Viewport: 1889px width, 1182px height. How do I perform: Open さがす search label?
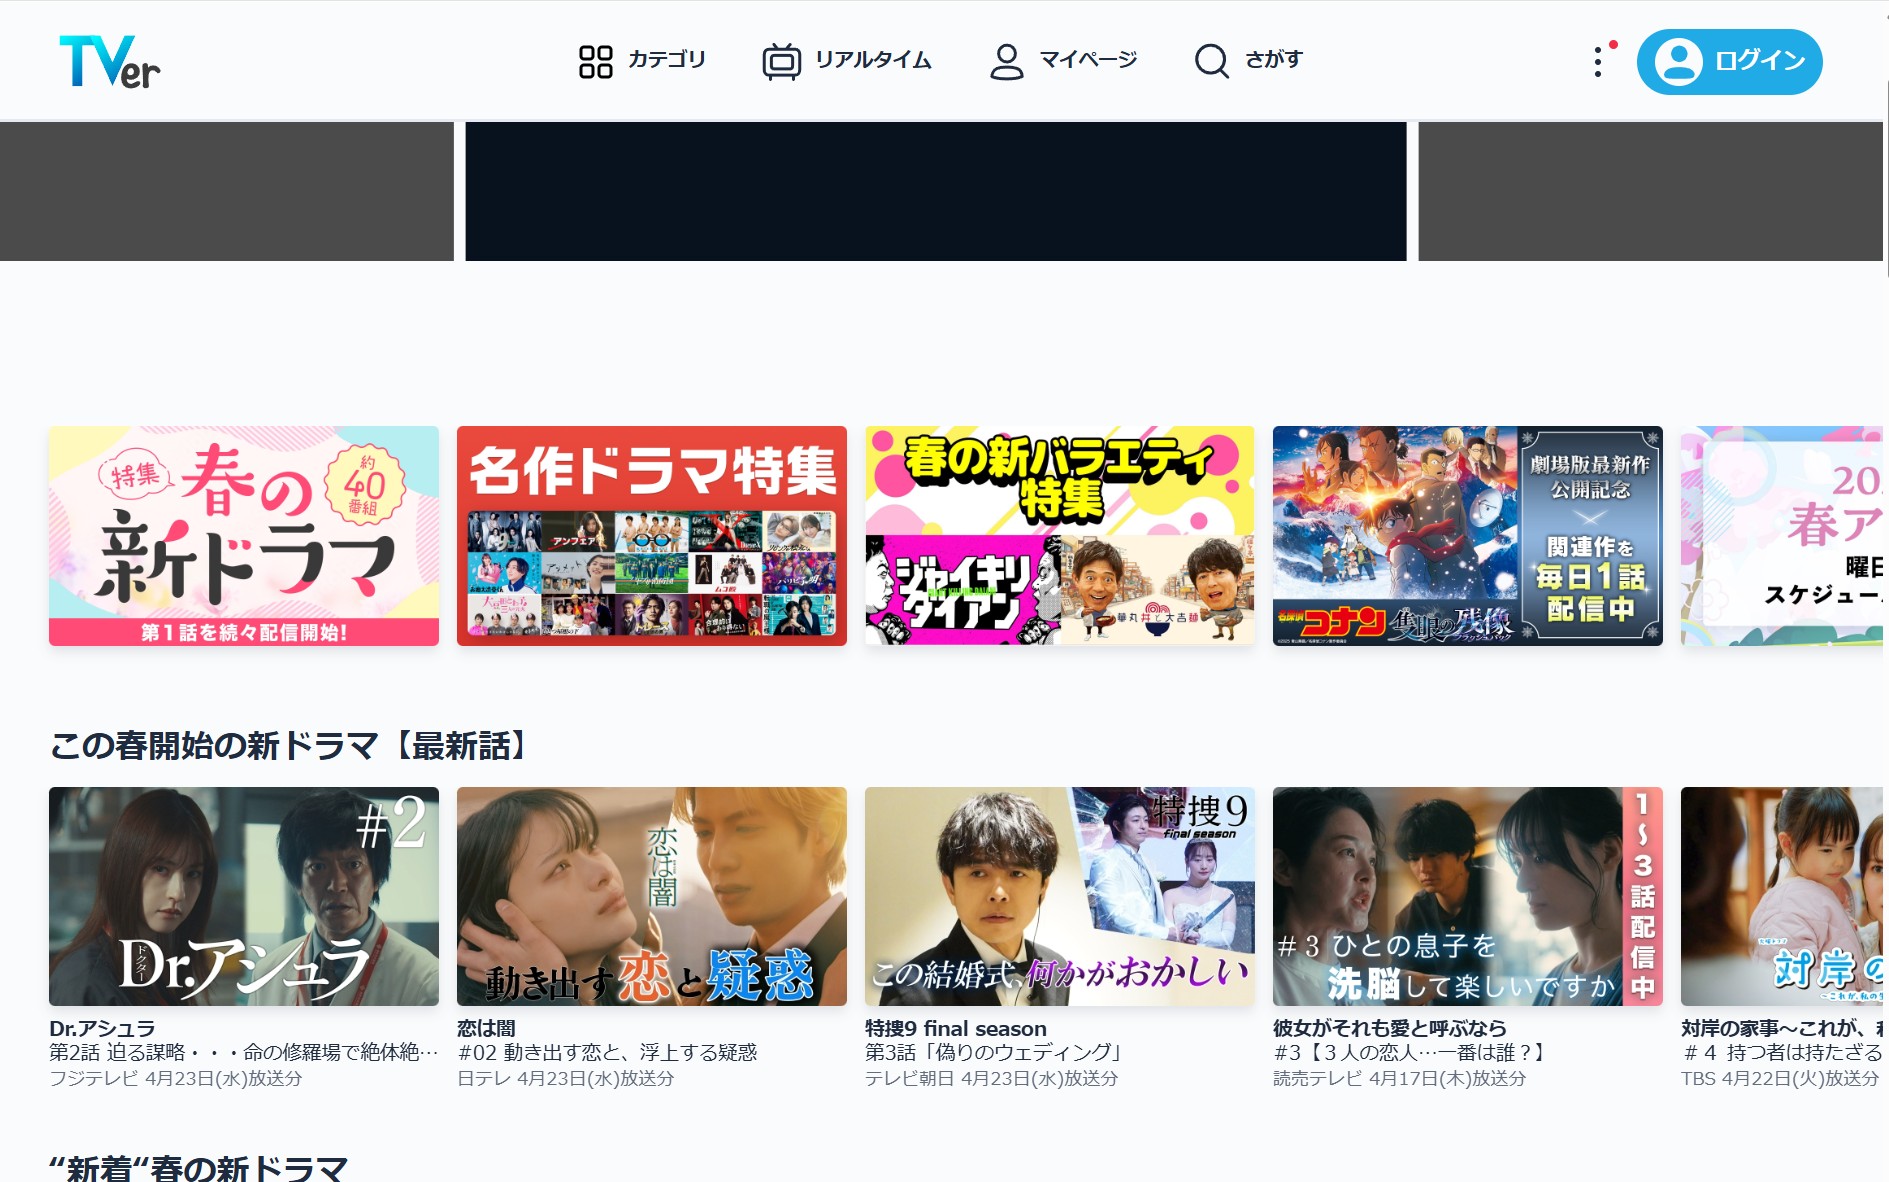[x=1274, y=60]
